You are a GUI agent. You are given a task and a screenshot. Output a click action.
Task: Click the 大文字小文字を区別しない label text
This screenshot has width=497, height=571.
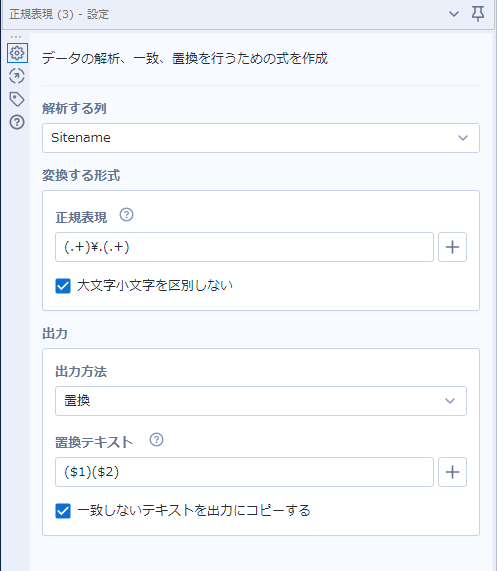[155, 286]
